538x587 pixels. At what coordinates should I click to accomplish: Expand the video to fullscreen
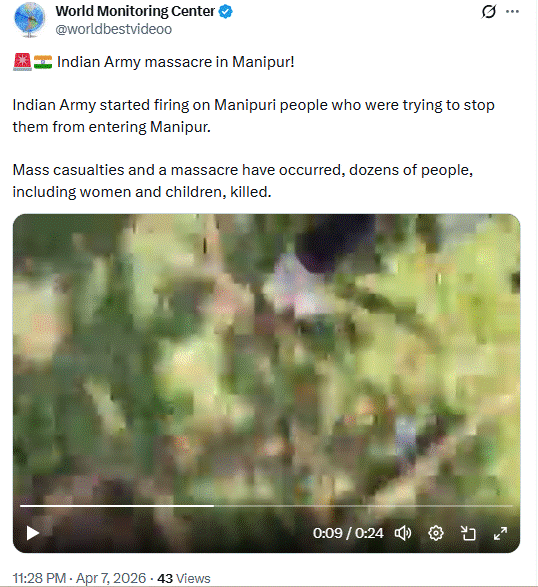point(500,533)
